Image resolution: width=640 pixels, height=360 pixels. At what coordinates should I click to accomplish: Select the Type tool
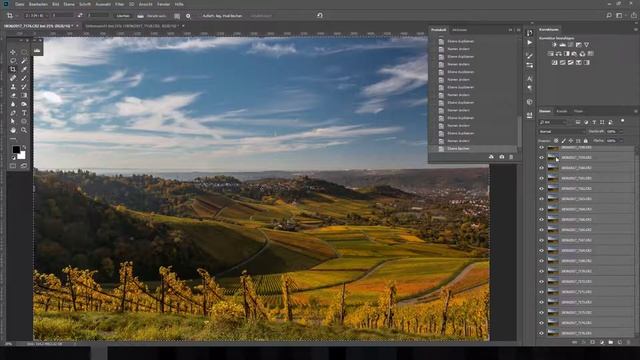click(24, 113)
